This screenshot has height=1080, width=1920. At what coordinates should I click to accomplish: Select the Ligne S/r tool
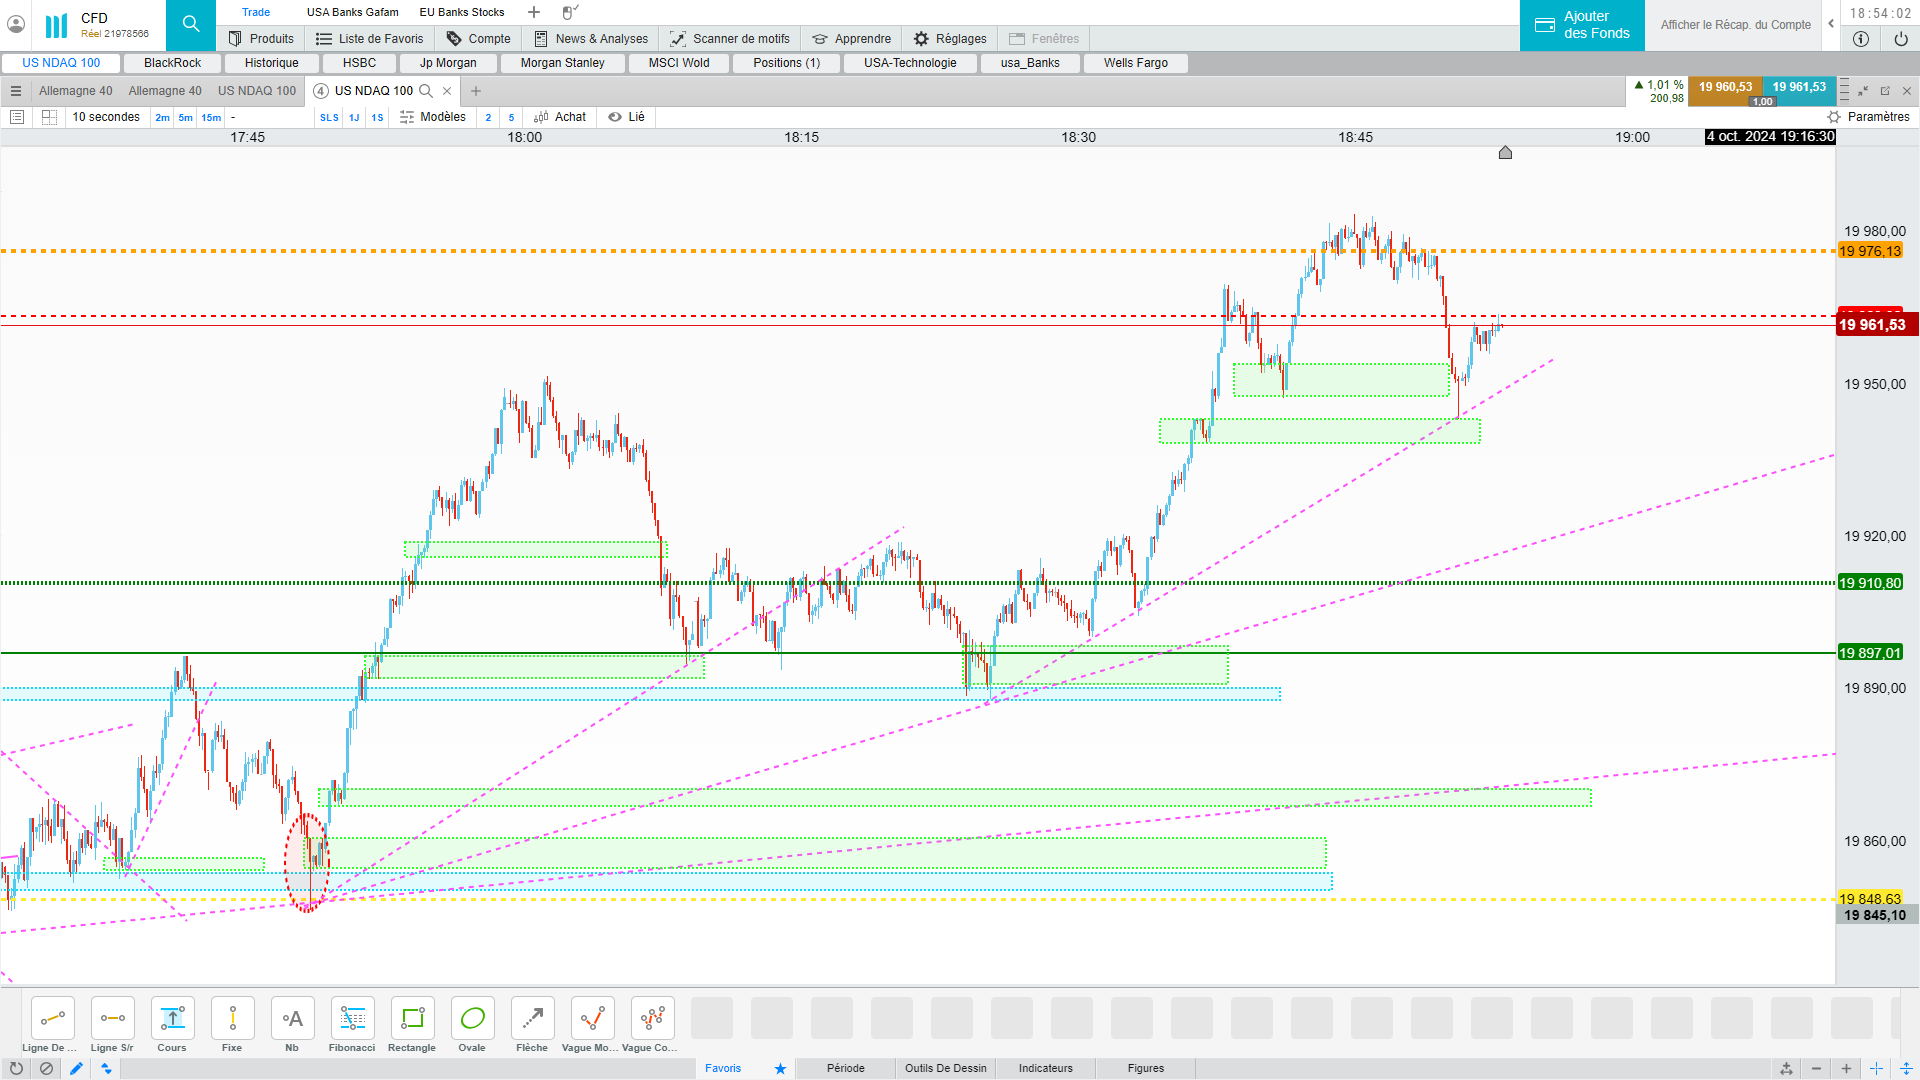(x=112, y=1019)
